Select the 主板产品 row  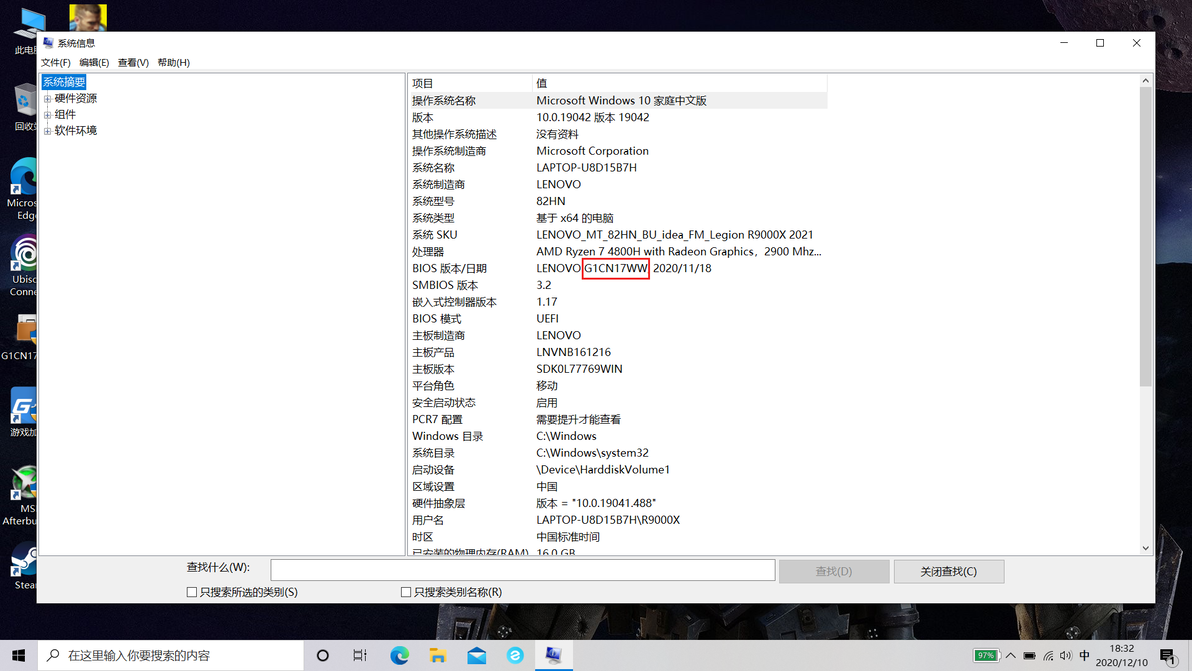(617, 352)
